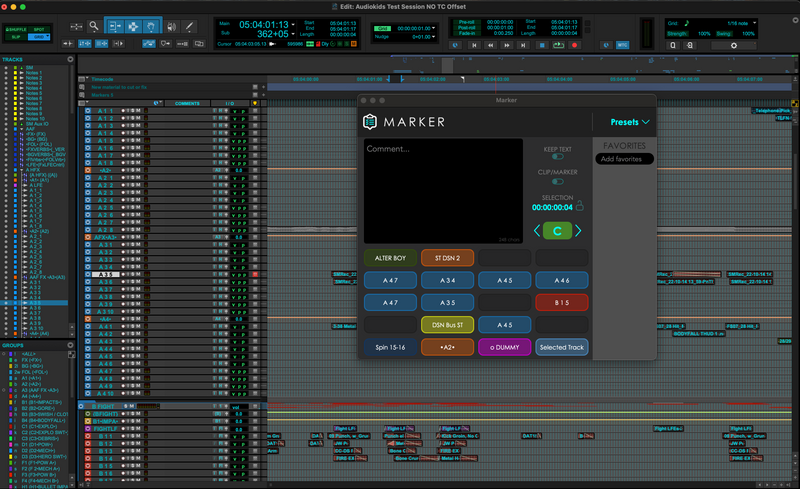Open the Main counter format dropdown
The height and width of the screenshot is (489, 800).
point(293,25)
